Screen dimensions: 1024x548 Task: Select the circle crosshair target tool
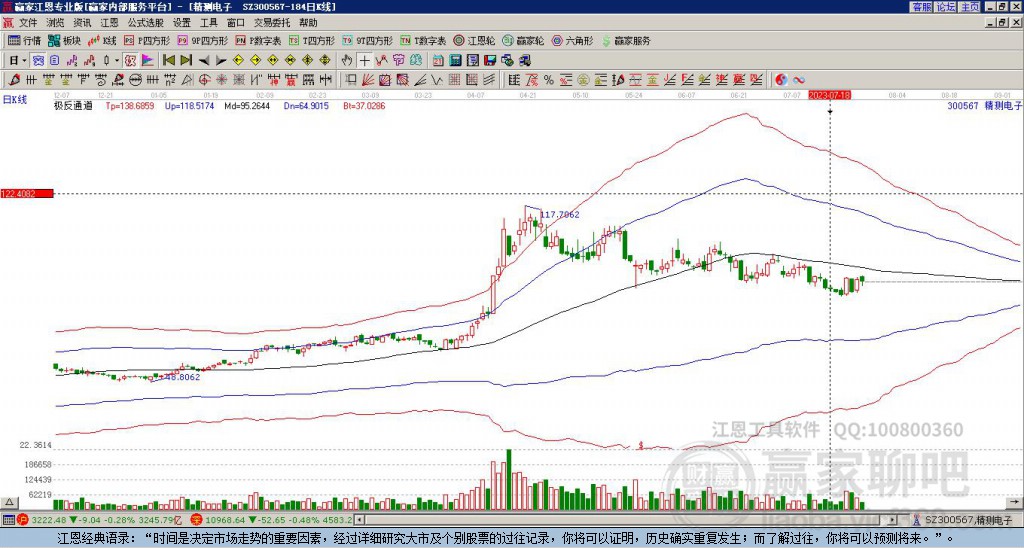tap(204, 80)
